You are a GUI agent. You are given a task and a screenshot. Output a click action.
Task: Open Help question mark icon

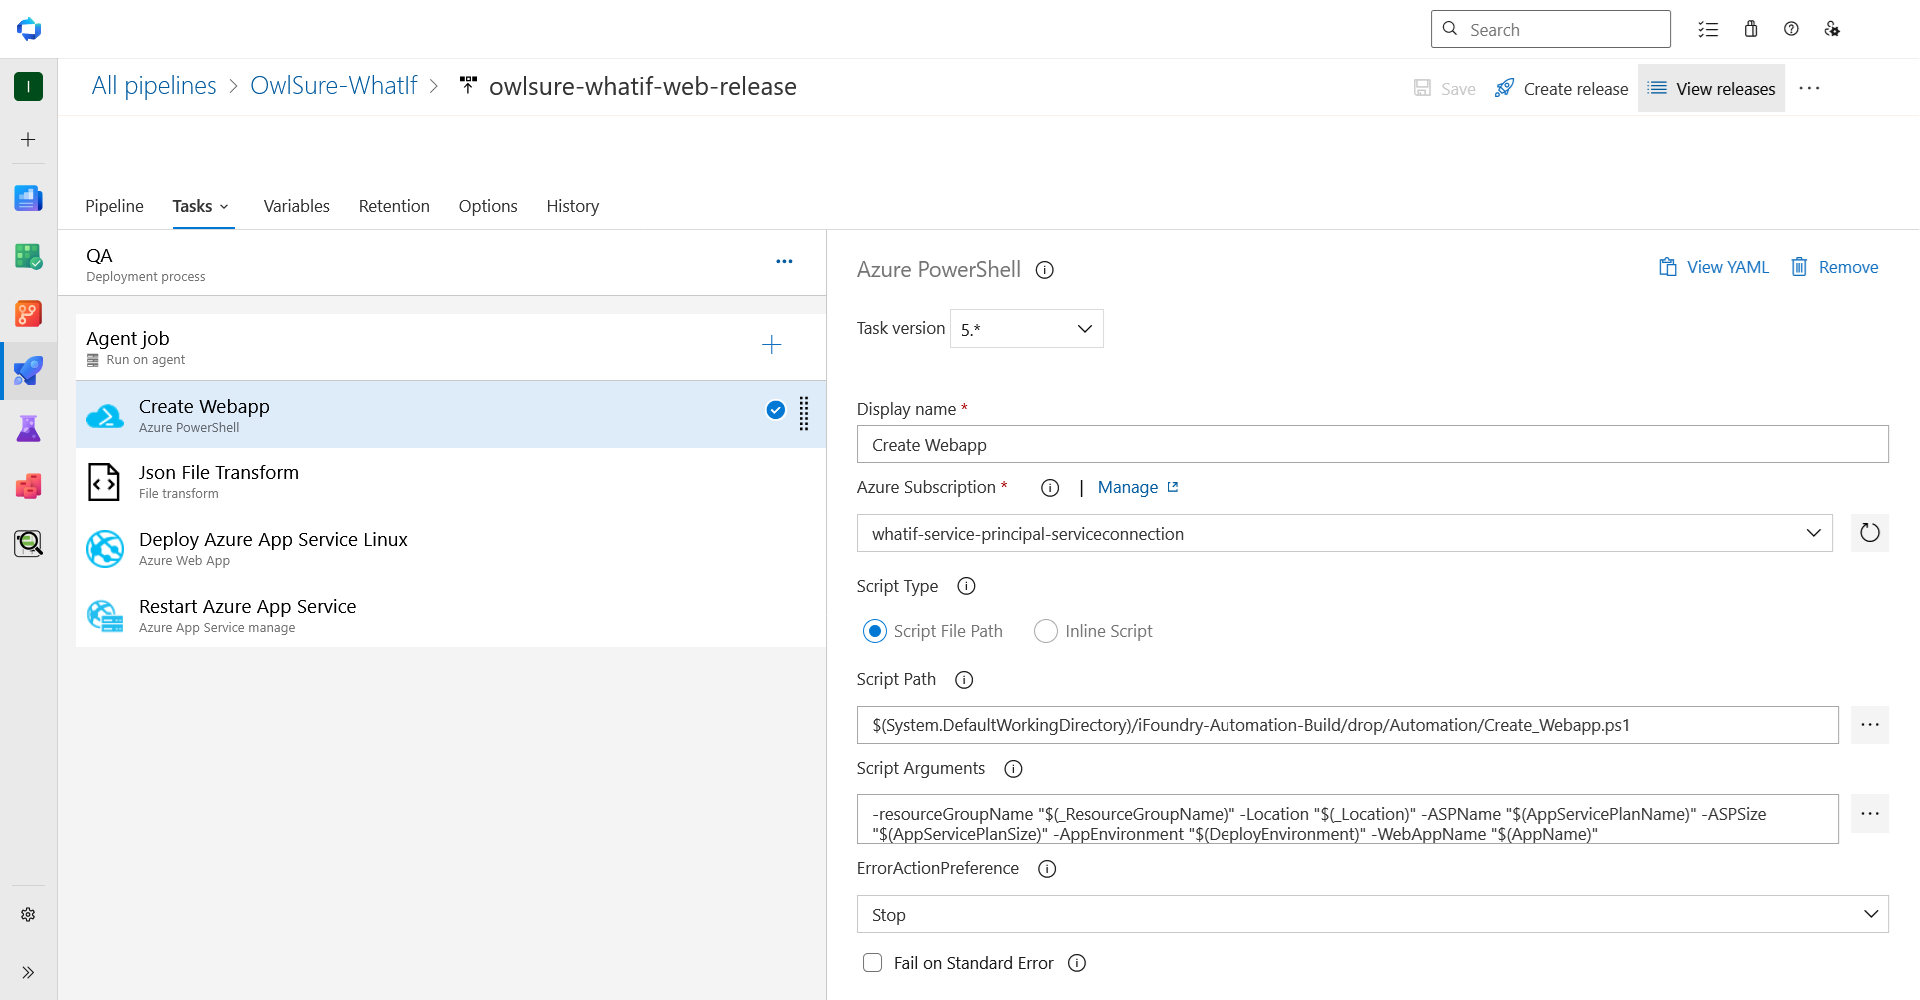[1791, 29]
